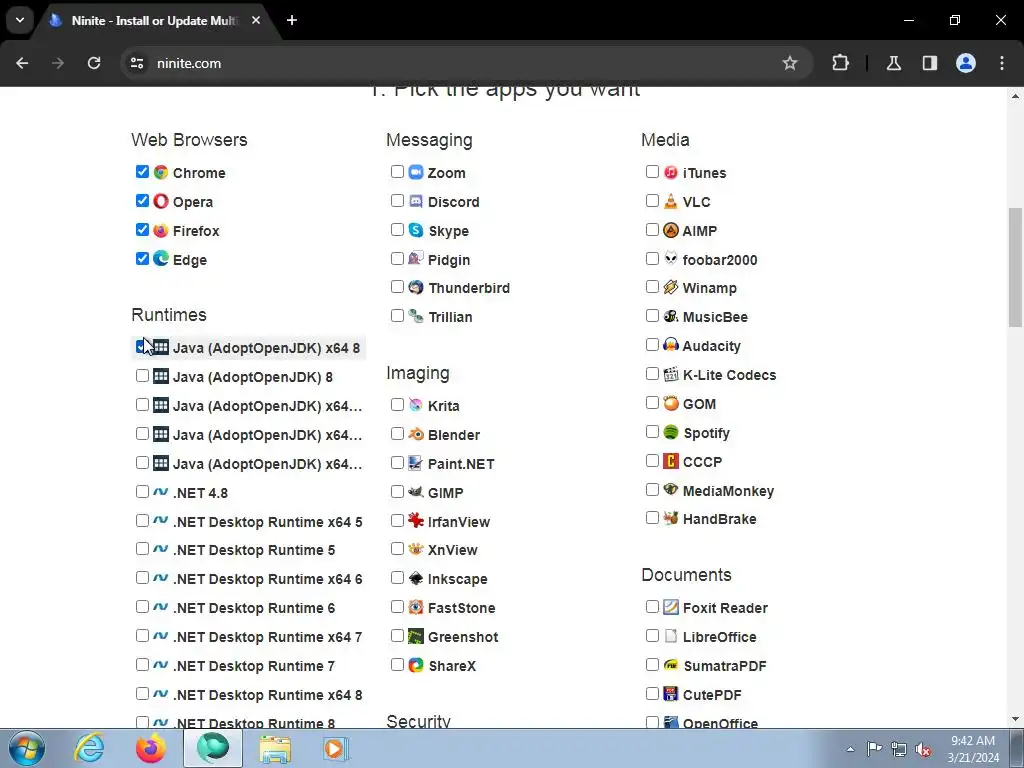Check the Winamp checkbox
Viewport: 1024px width, 768px height.
tap(652, 287)
